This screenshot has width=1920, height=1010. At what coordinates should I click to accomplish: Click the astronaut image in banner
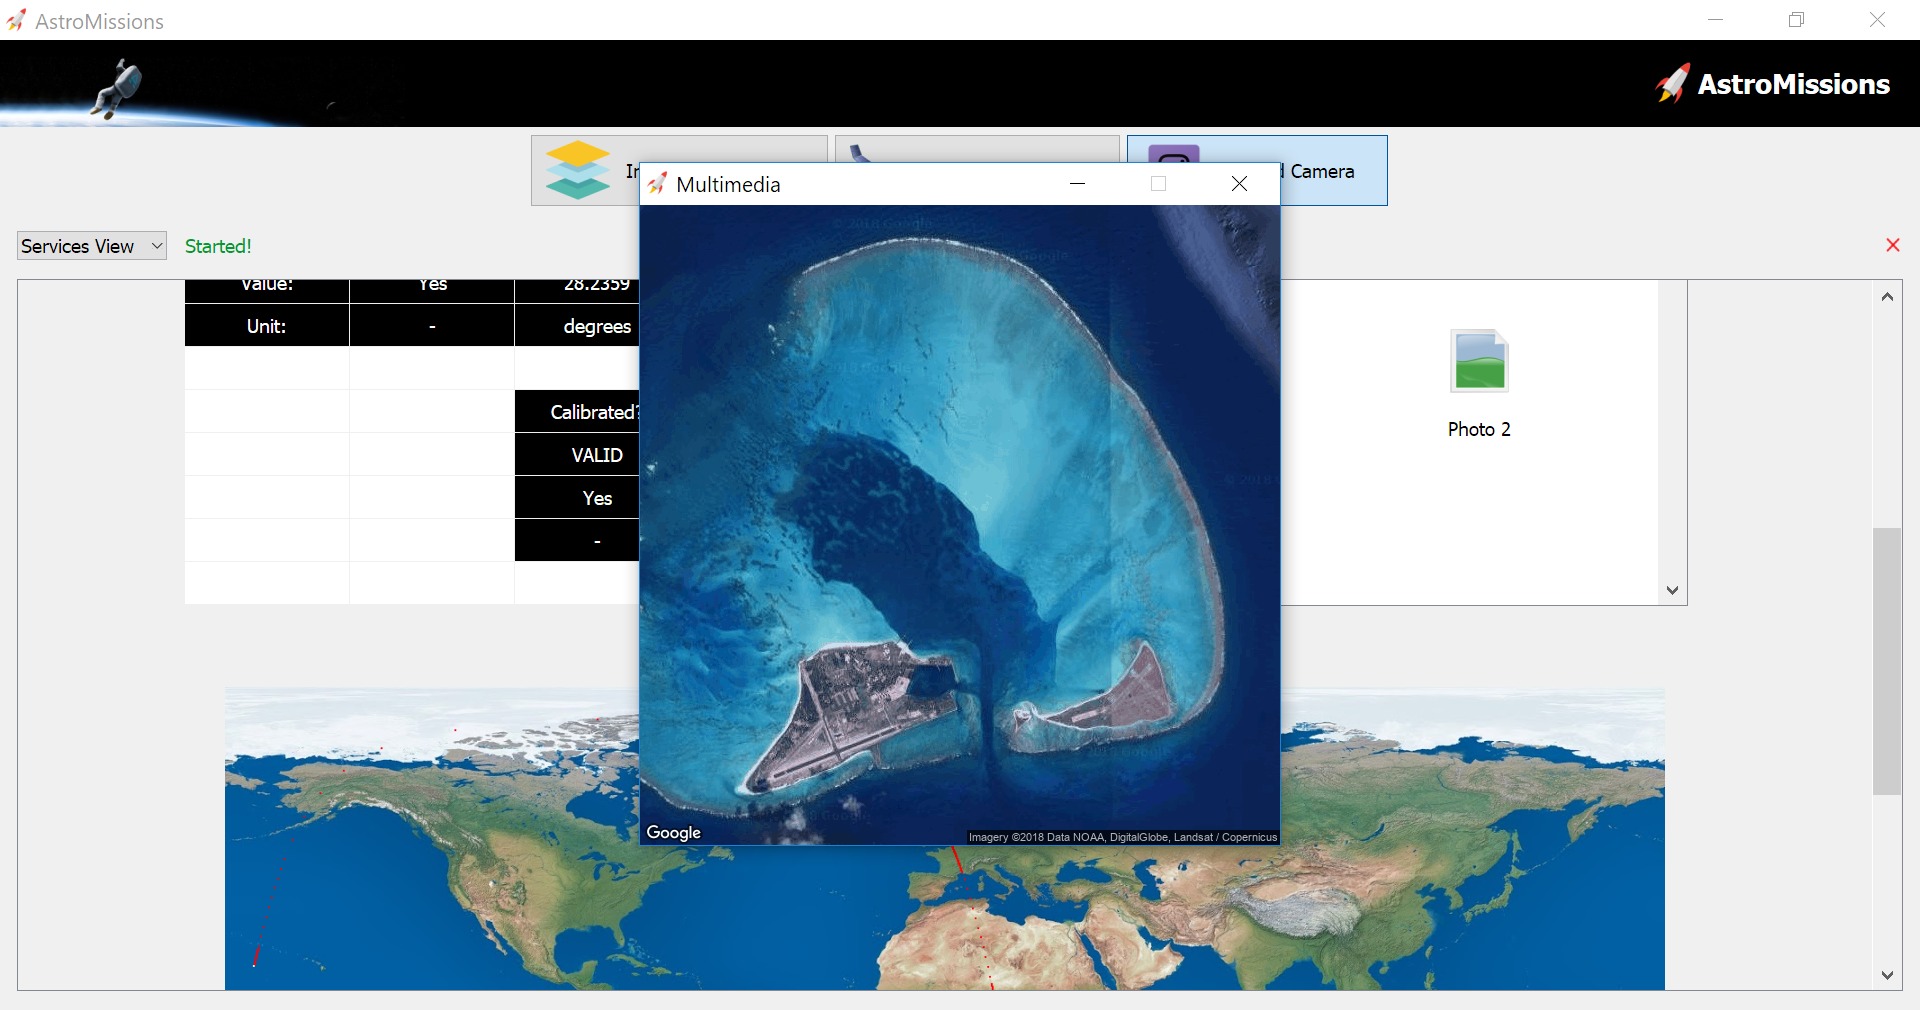pyautogui.click(x=118, y=87)
